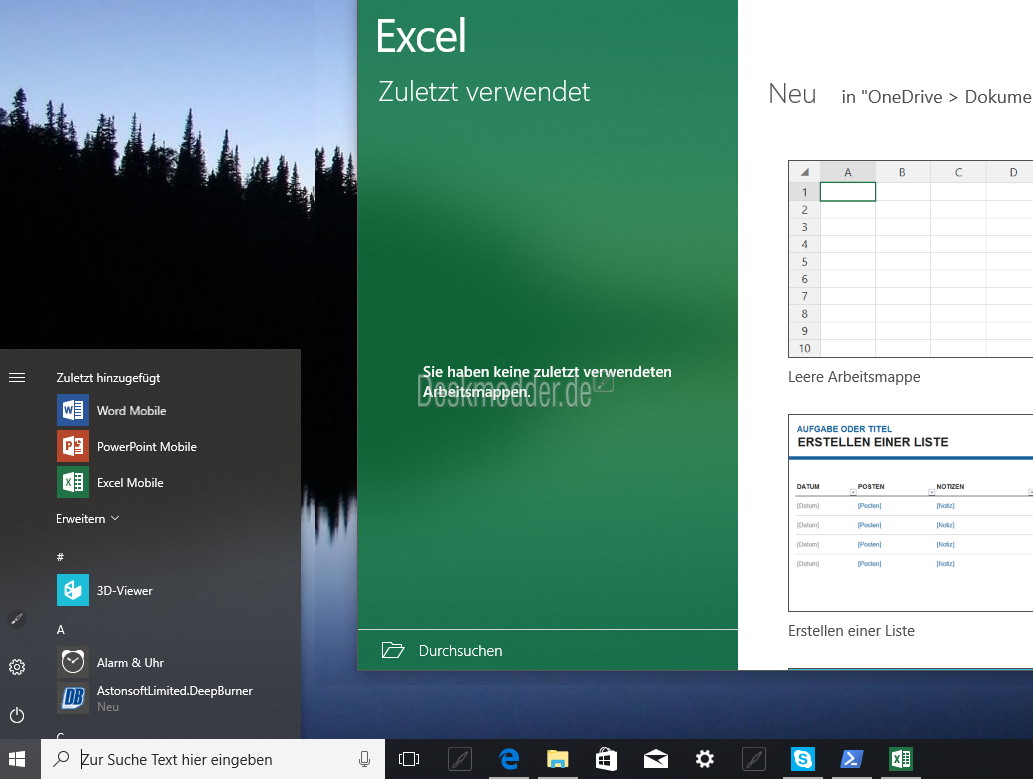
Task: Expand the Erweitern list of recent apps
Action: coord(88,519)
